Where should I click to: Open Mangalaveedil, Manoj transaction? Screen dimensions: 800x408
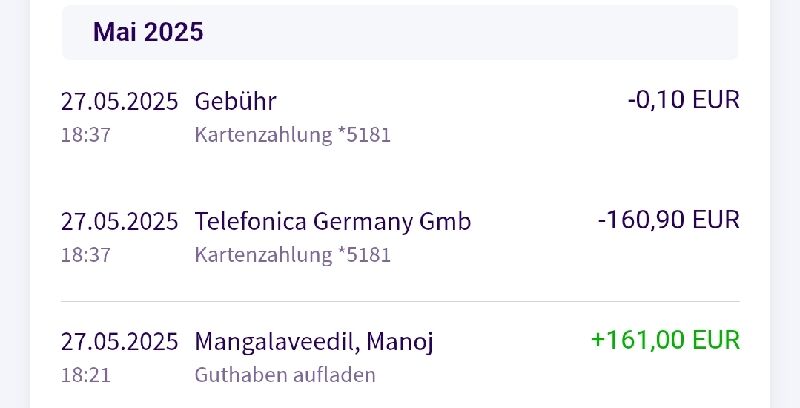click(x=400, y=357)
